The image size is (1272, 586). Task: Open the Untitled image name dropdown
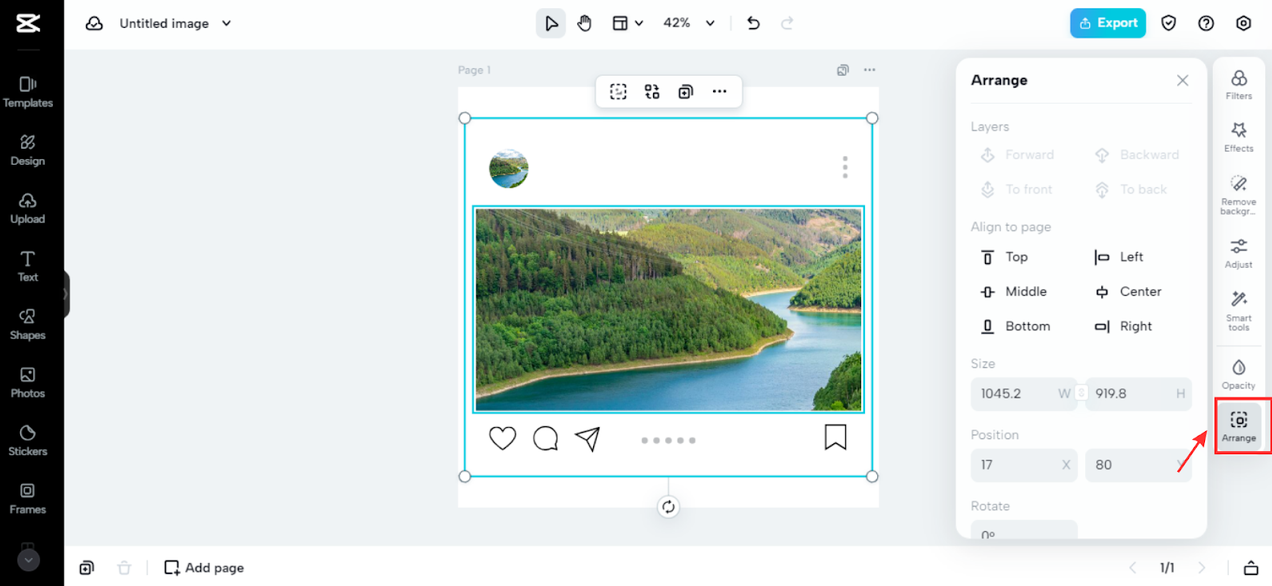175,23
